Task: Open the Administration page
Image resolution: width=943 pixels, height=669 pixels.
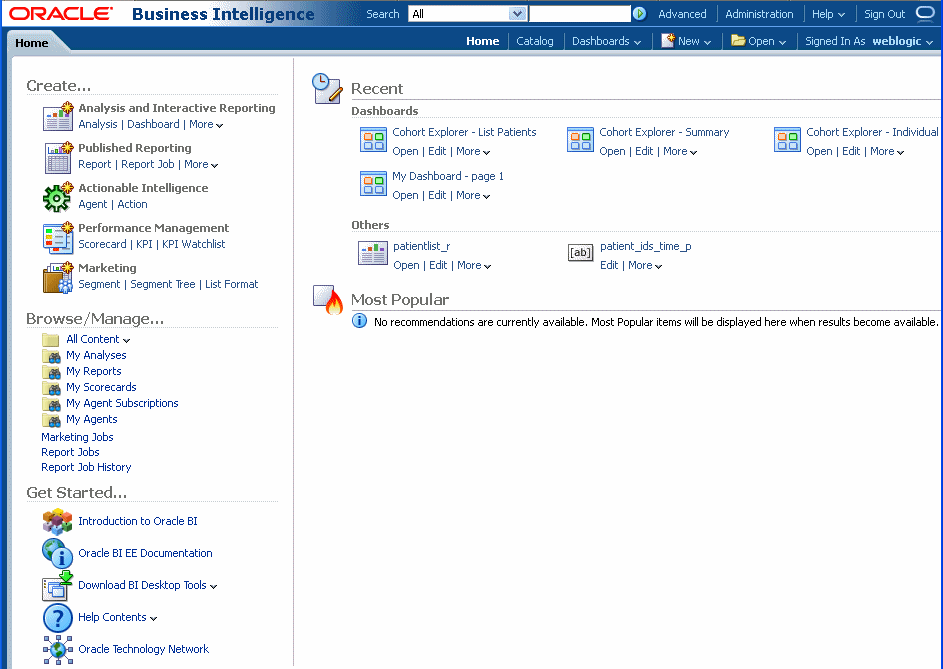Action: (x=759, y=14)
